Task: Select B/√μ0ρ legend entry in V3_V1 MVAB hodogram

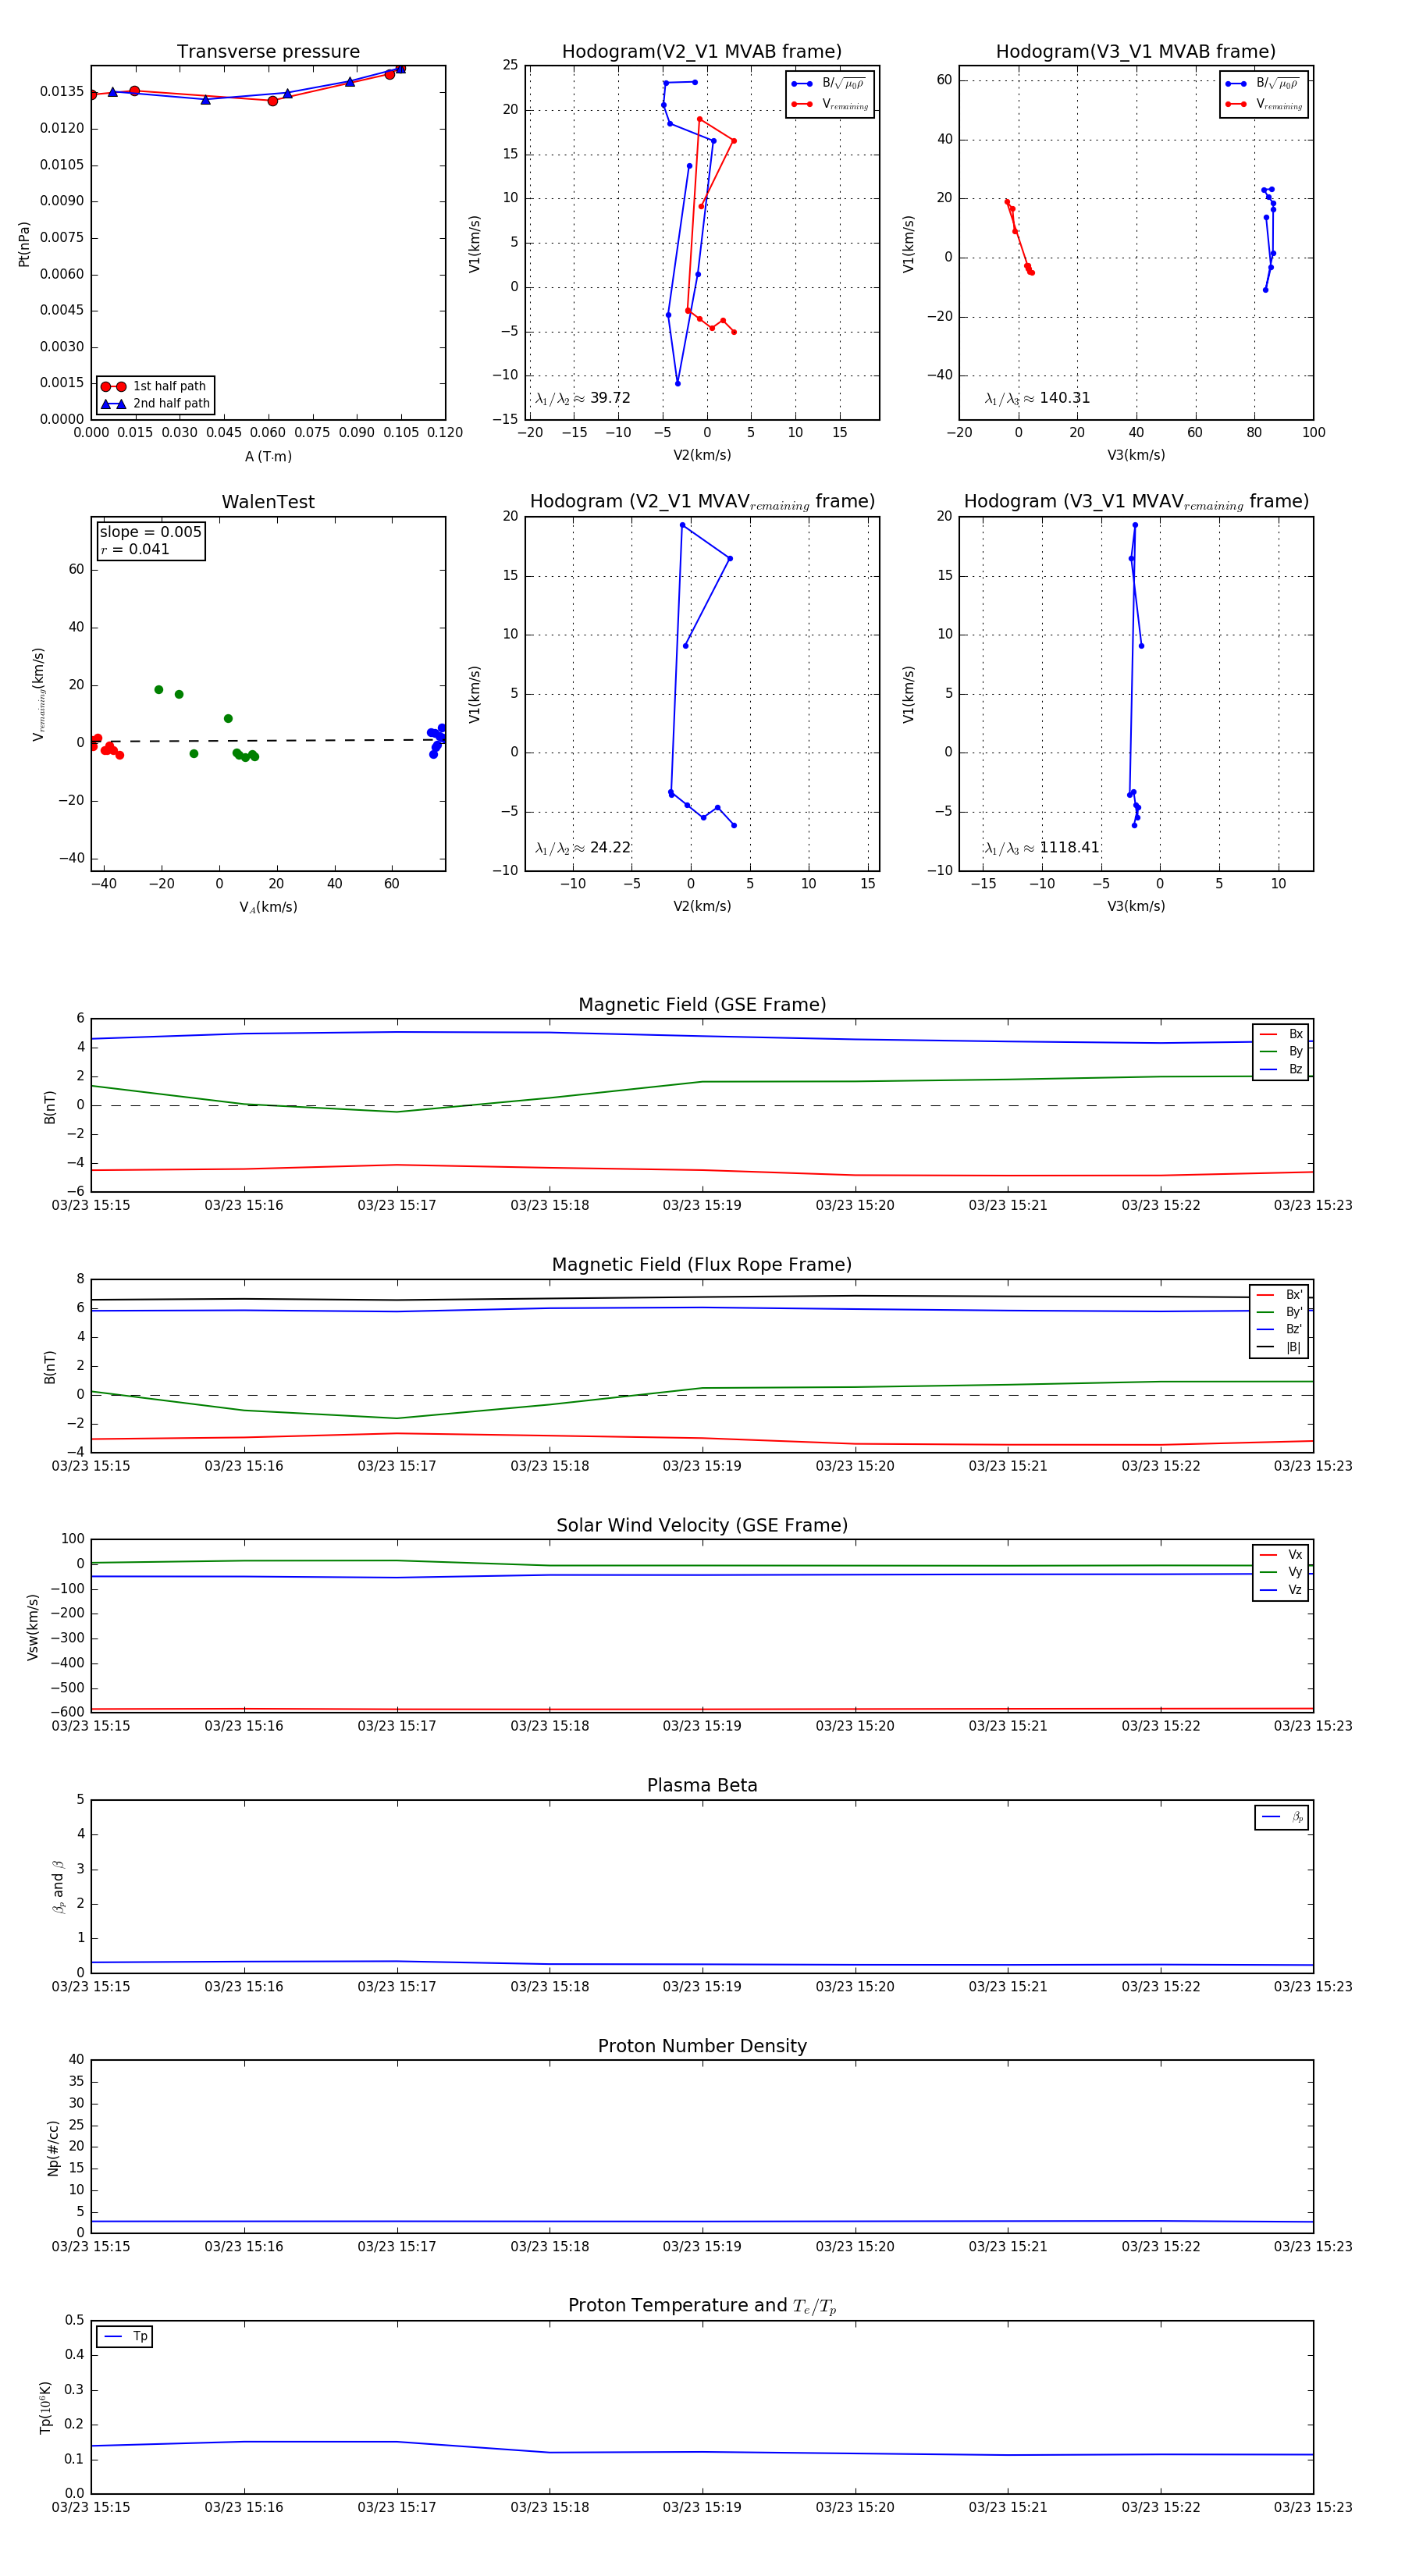Action: tap(1263, 84)
